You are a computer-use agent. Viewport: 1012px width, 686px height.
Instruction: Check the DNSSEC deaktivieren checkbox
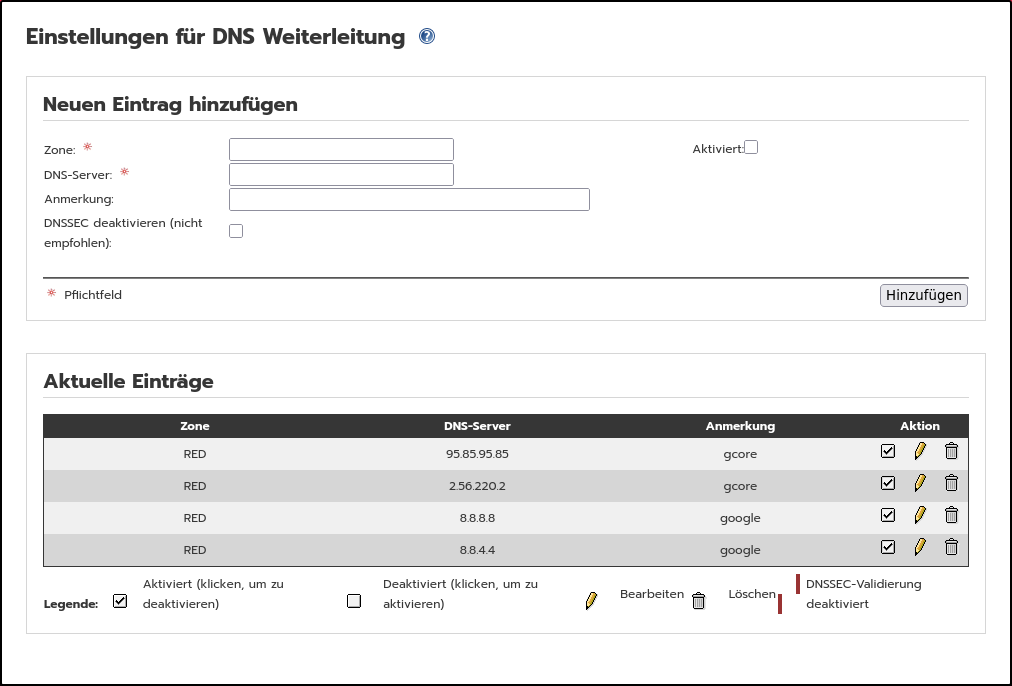[x=236, y=231]
